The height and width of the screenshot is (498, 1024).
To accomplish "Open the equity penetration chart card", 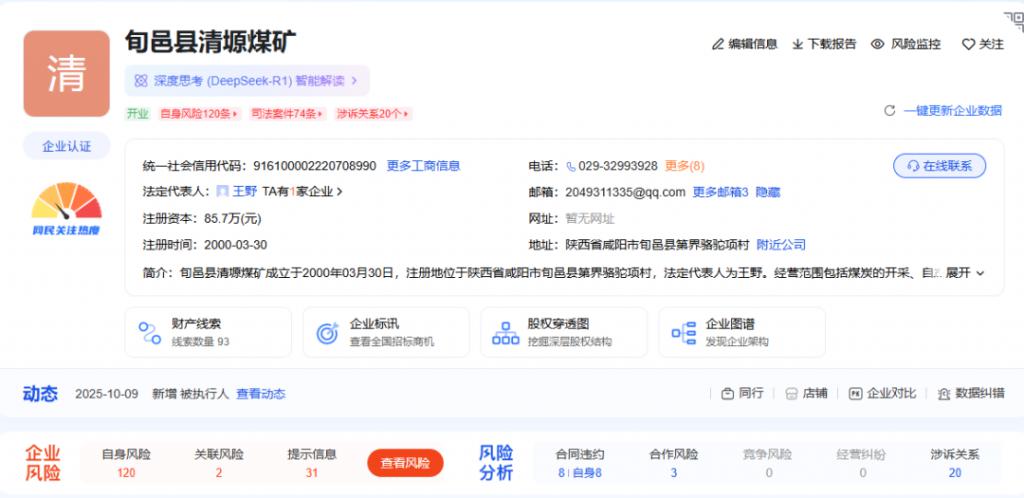I will pyautogui.click(x=564, y=332).
